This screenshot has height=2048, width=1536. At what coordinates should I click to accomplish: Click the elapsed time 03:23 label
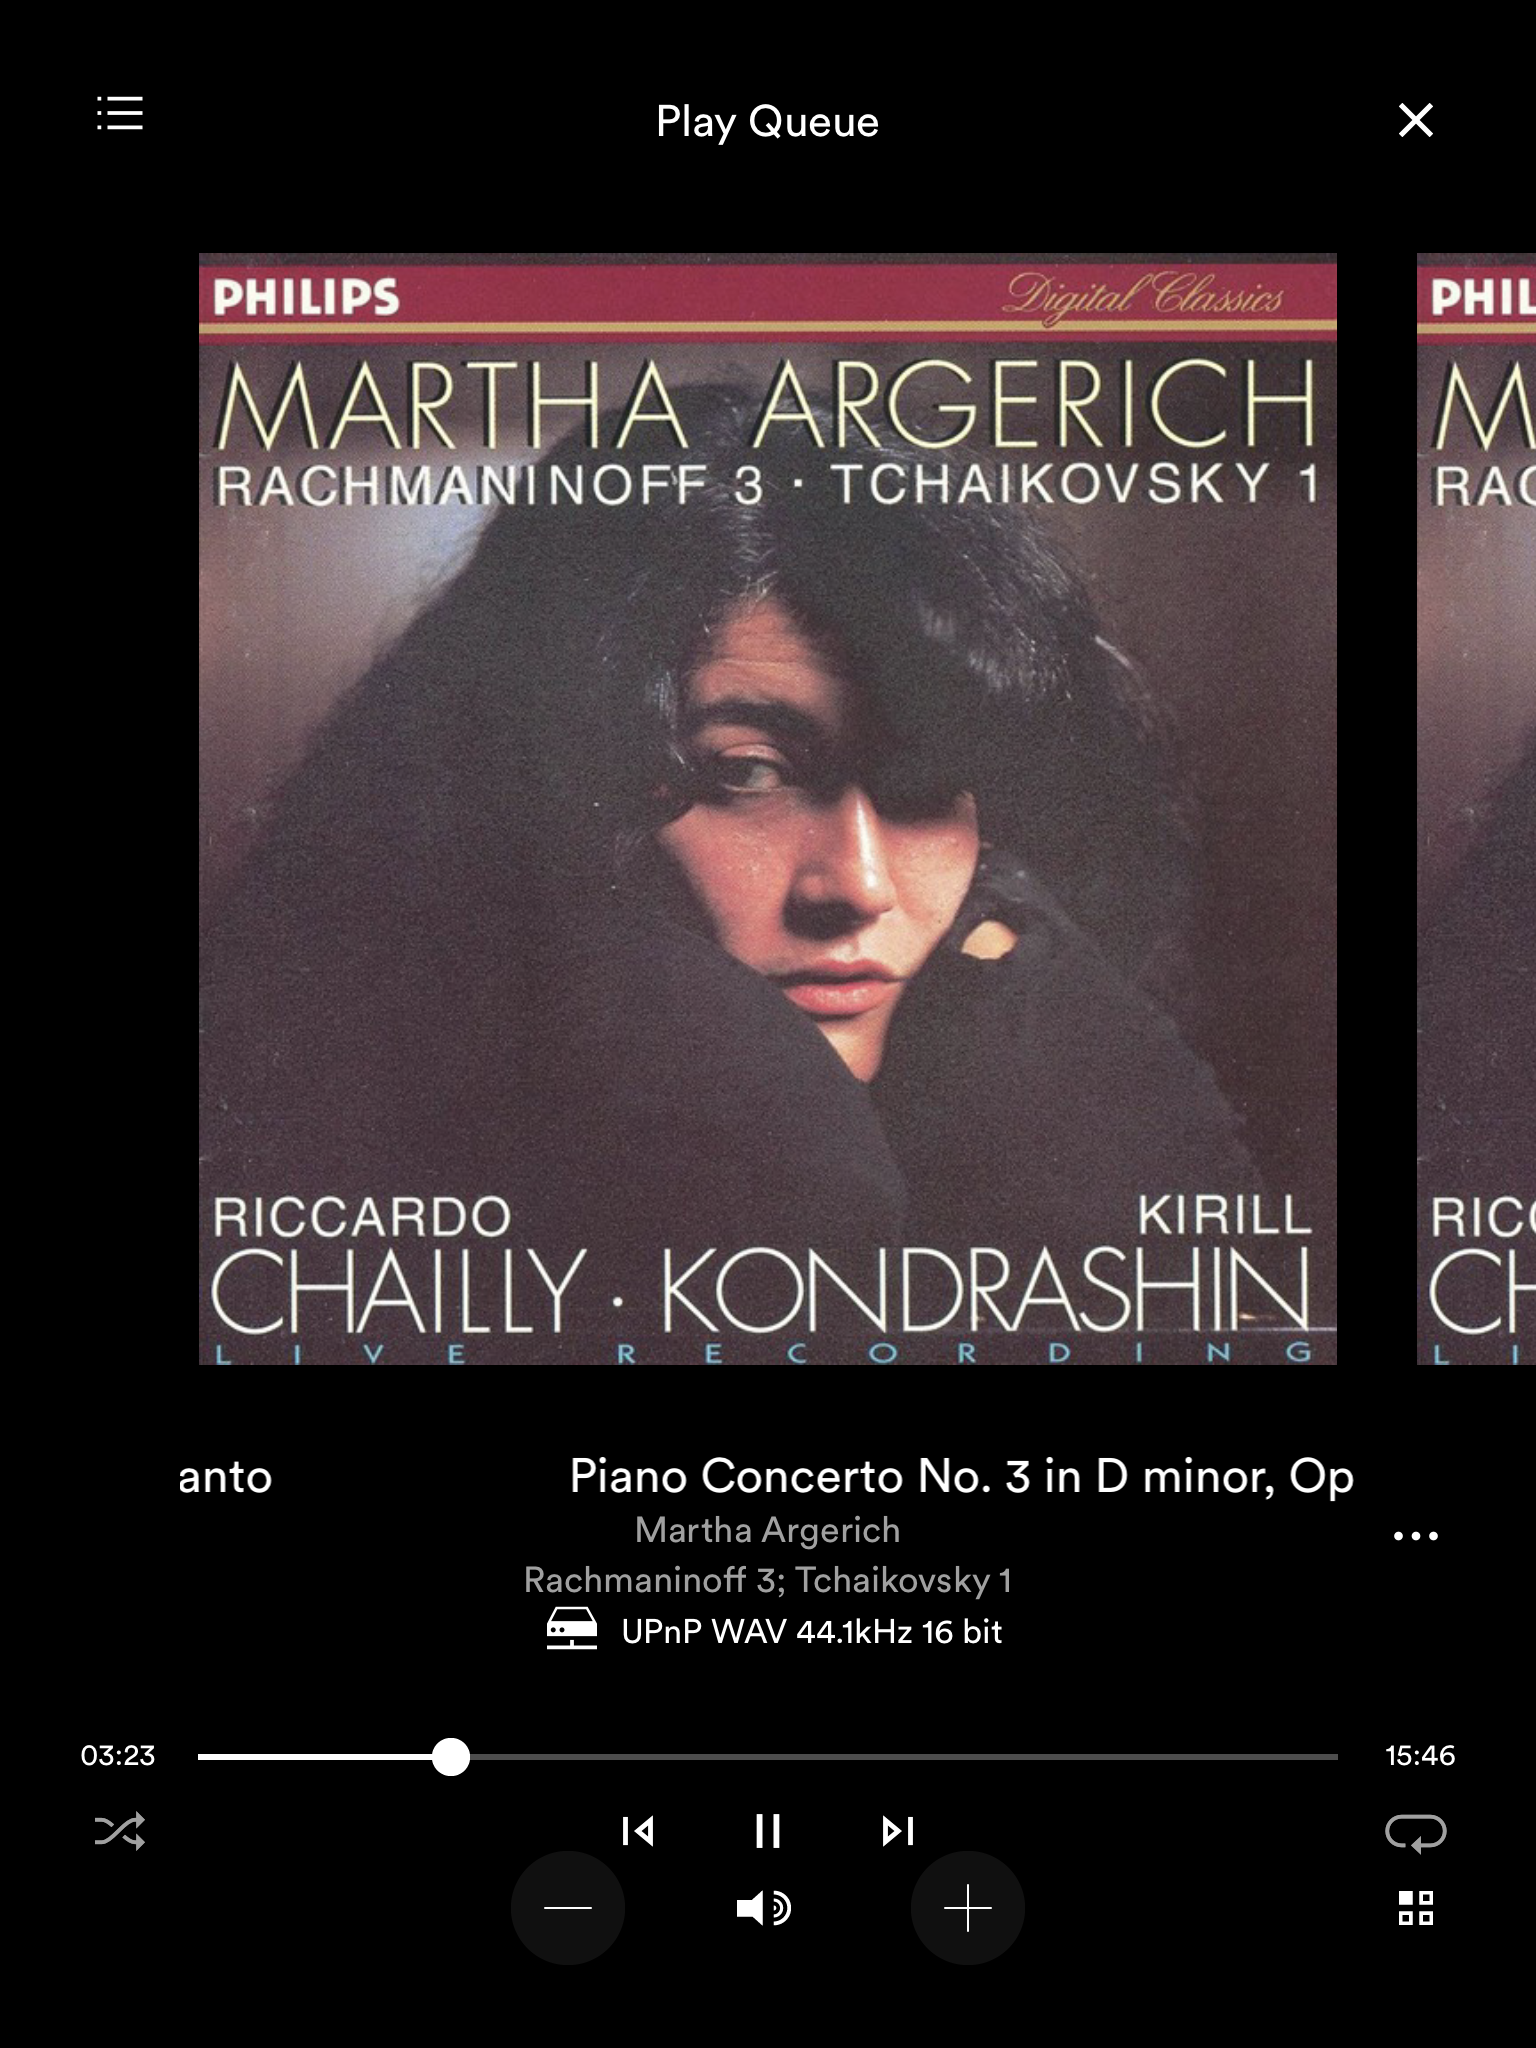pos(118,1755)
